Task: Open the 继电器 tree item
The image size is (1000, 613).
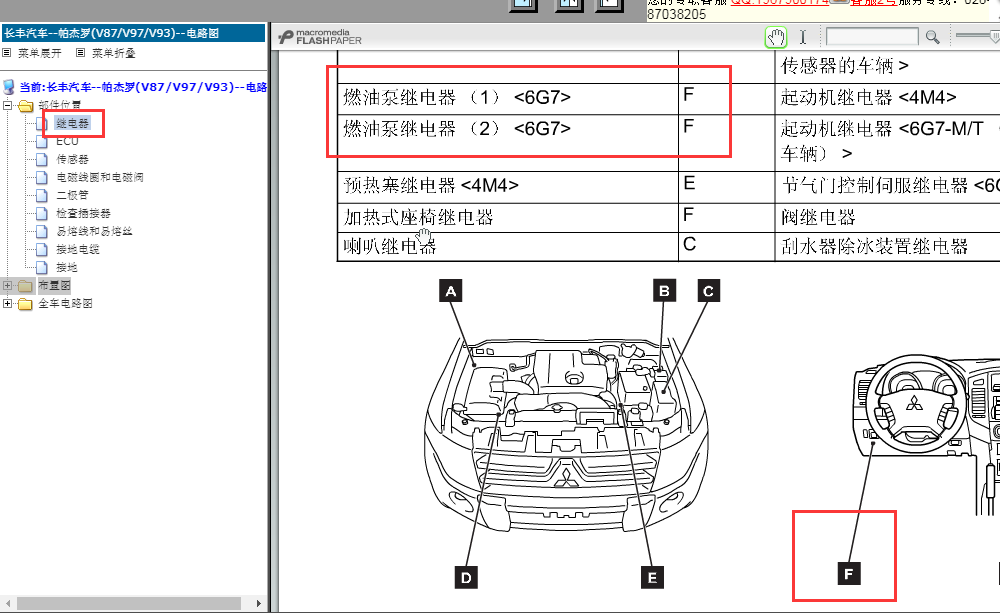Action: point(73,123)
